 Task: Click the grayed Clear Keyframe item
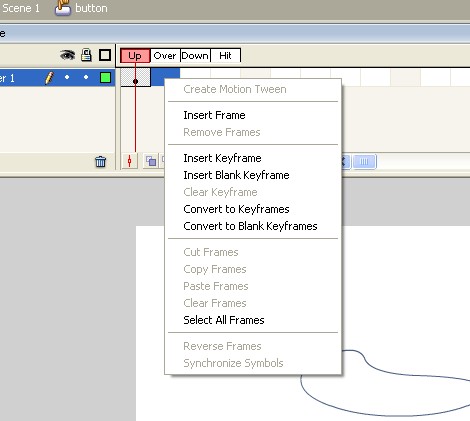pos(253,192)
